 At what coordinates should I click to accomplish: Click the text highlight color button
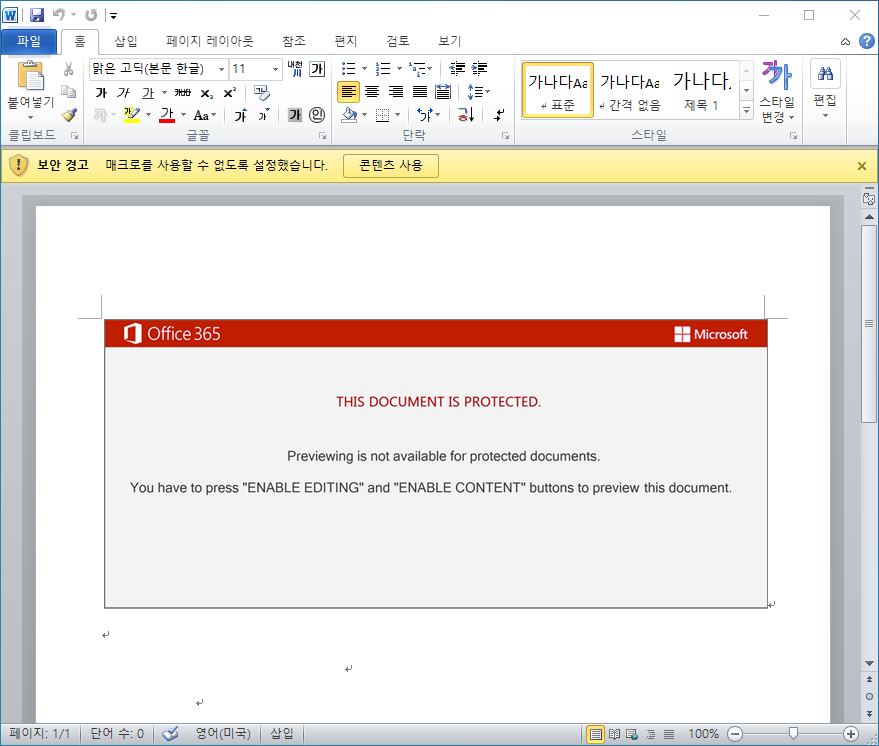[x=132, y=115]
